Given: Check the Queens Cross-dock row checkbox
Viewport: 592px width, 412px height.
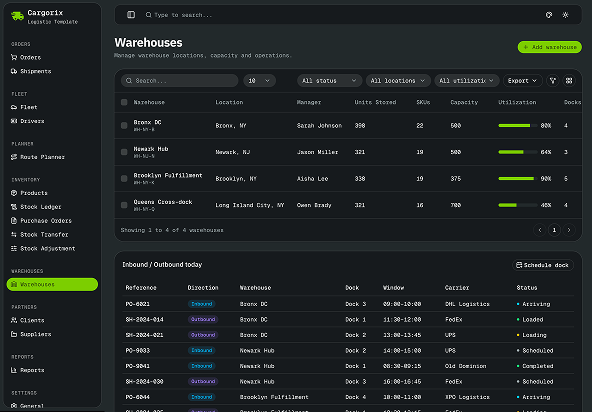Looking at the screenshot, I should pos(124,205).
